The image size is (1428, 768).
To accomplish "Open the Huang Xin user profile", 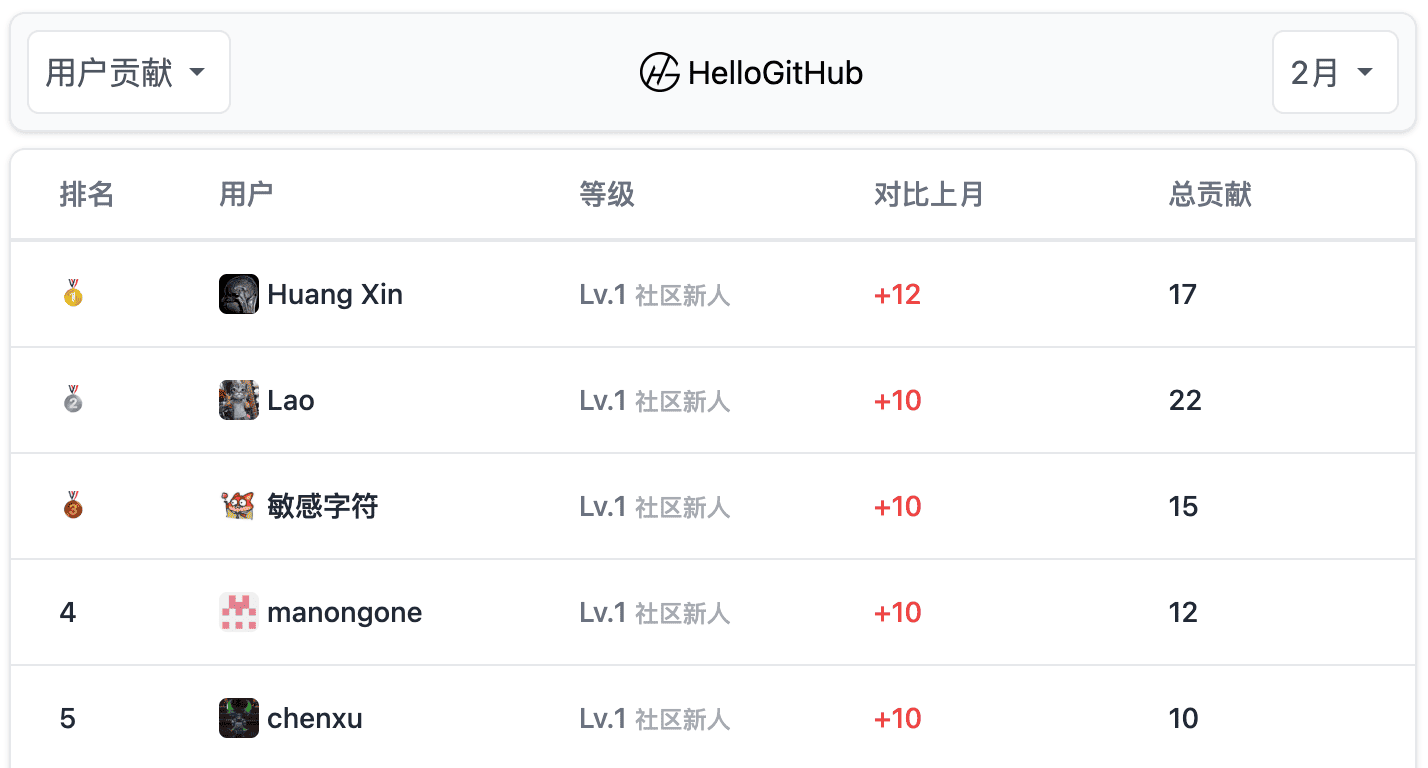I will (x=335, y=295).
